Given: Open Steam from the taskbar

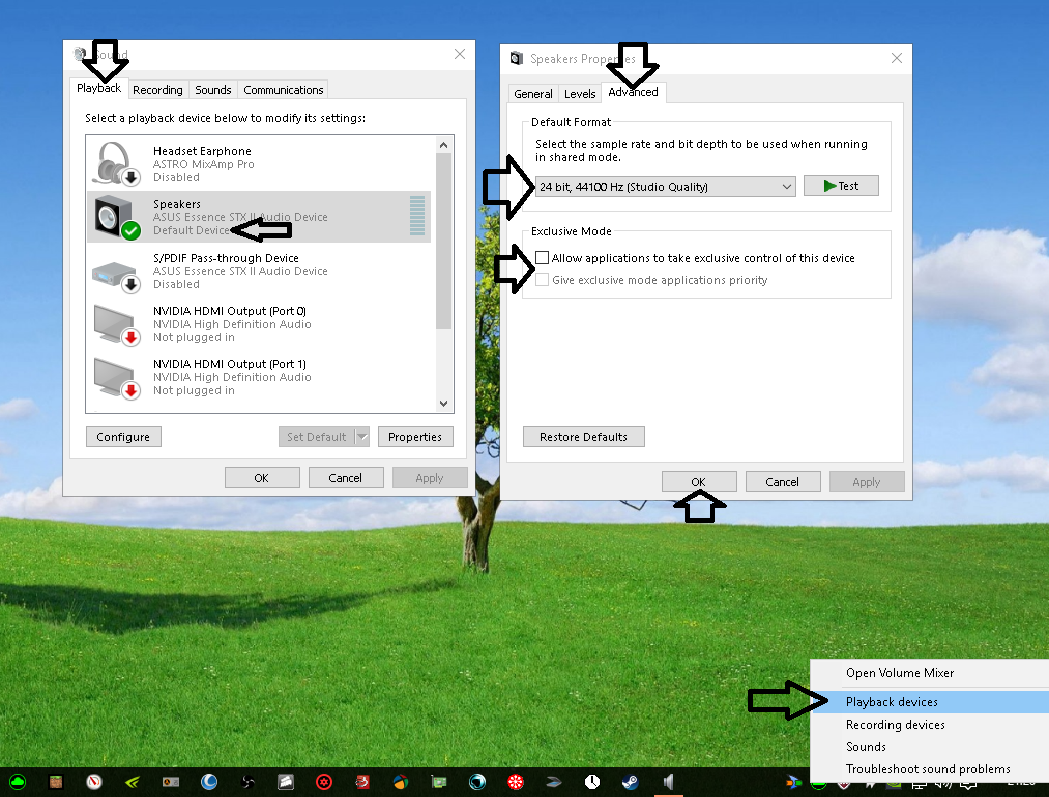Looking at the screenshot, I should pyautogui.click(x=630, y=782).
